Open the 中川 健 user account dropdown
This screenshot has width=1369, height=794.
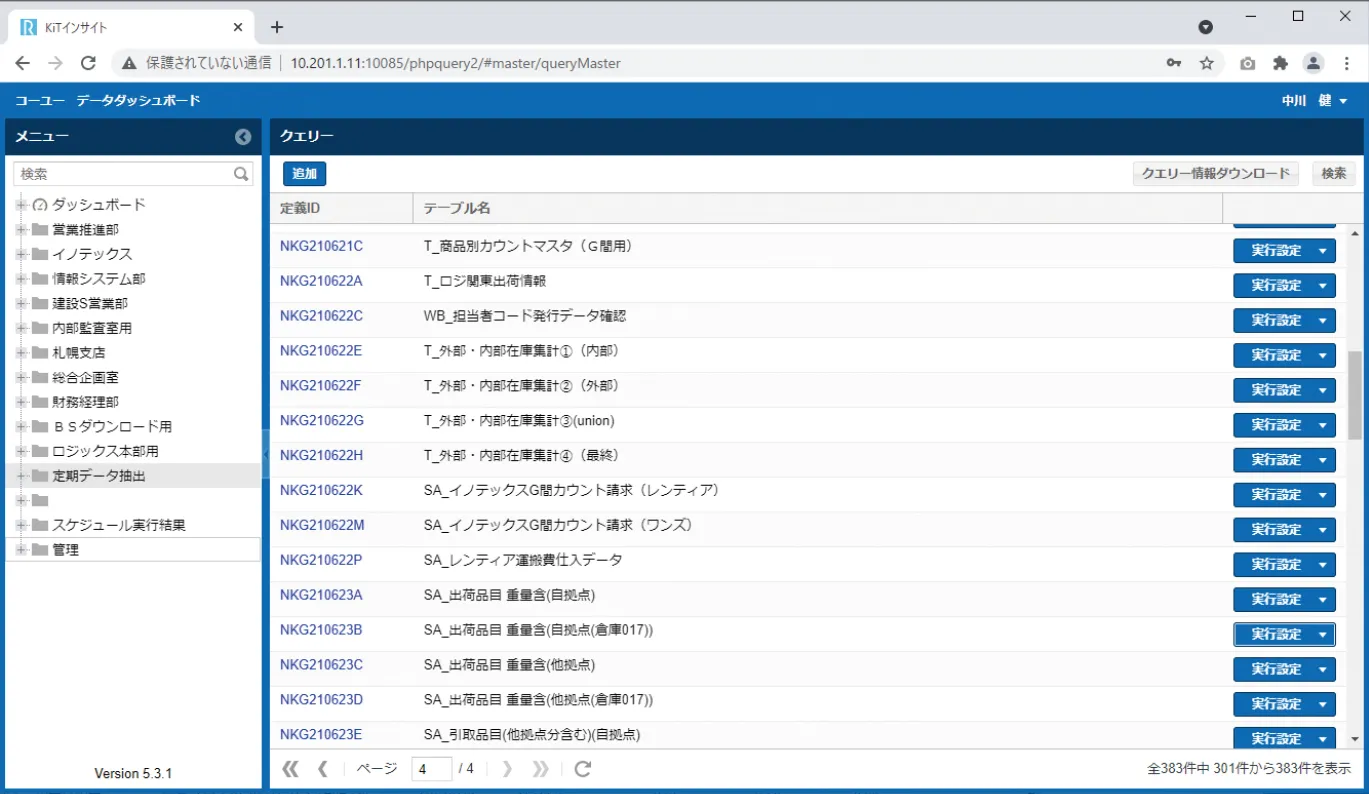tap(1313, 100)
